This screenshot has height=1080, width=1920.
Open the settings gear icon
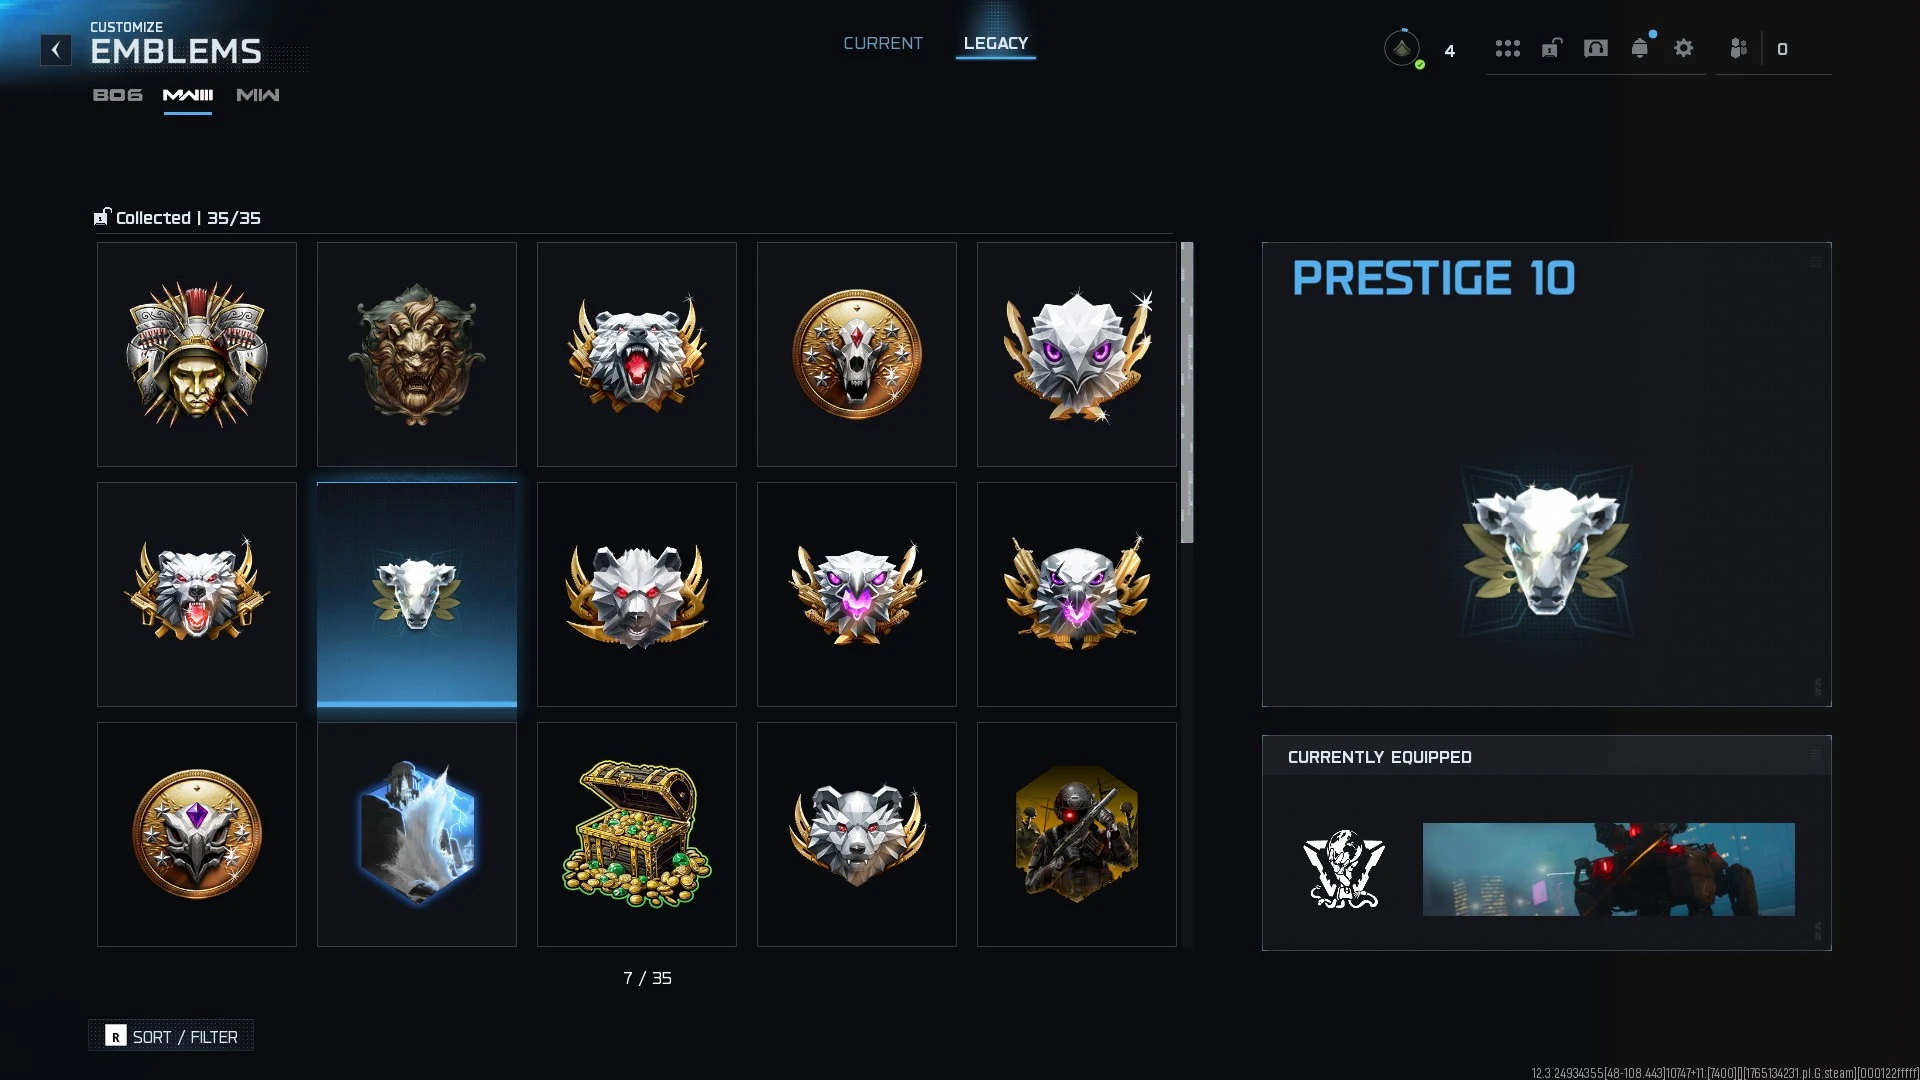tap(1684, 48)
